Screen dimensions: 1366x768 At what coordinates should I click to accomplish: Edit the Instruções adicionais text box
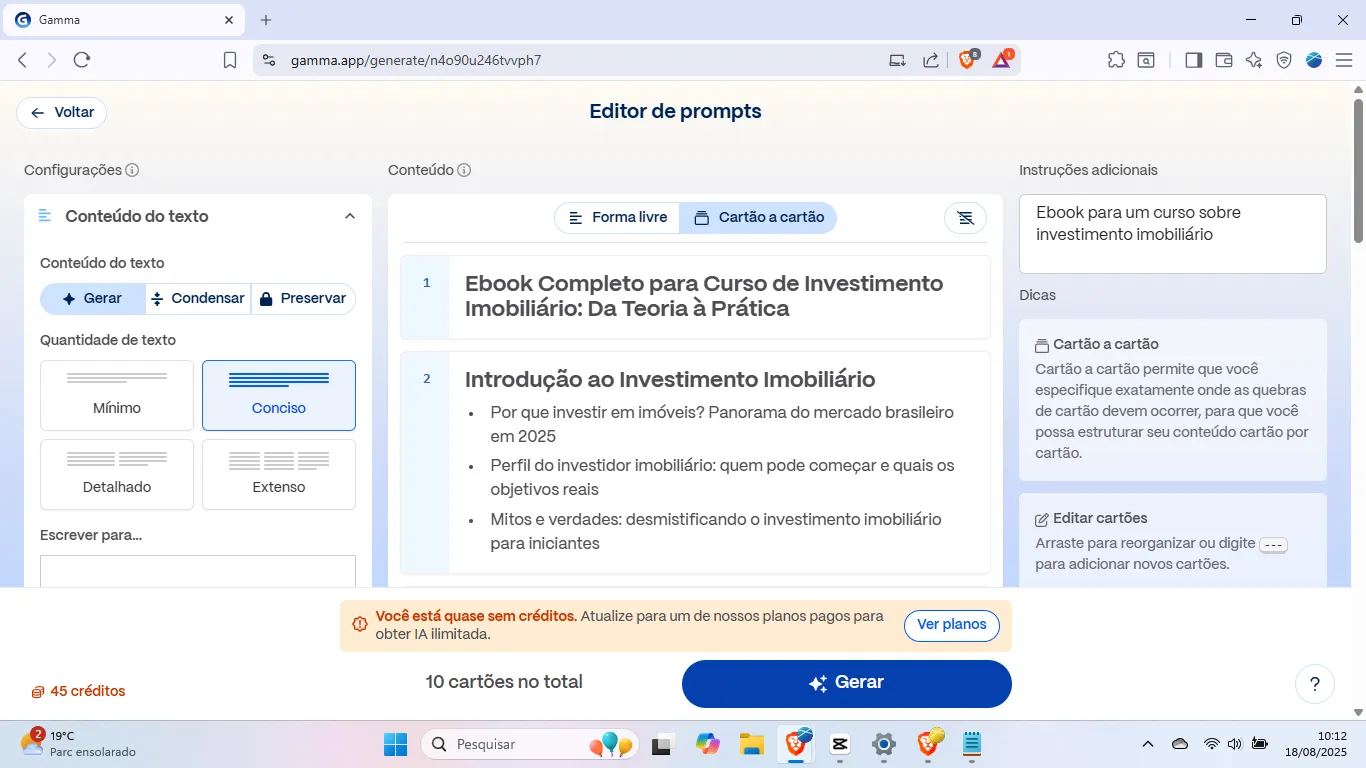click(x=1173, y=234)
